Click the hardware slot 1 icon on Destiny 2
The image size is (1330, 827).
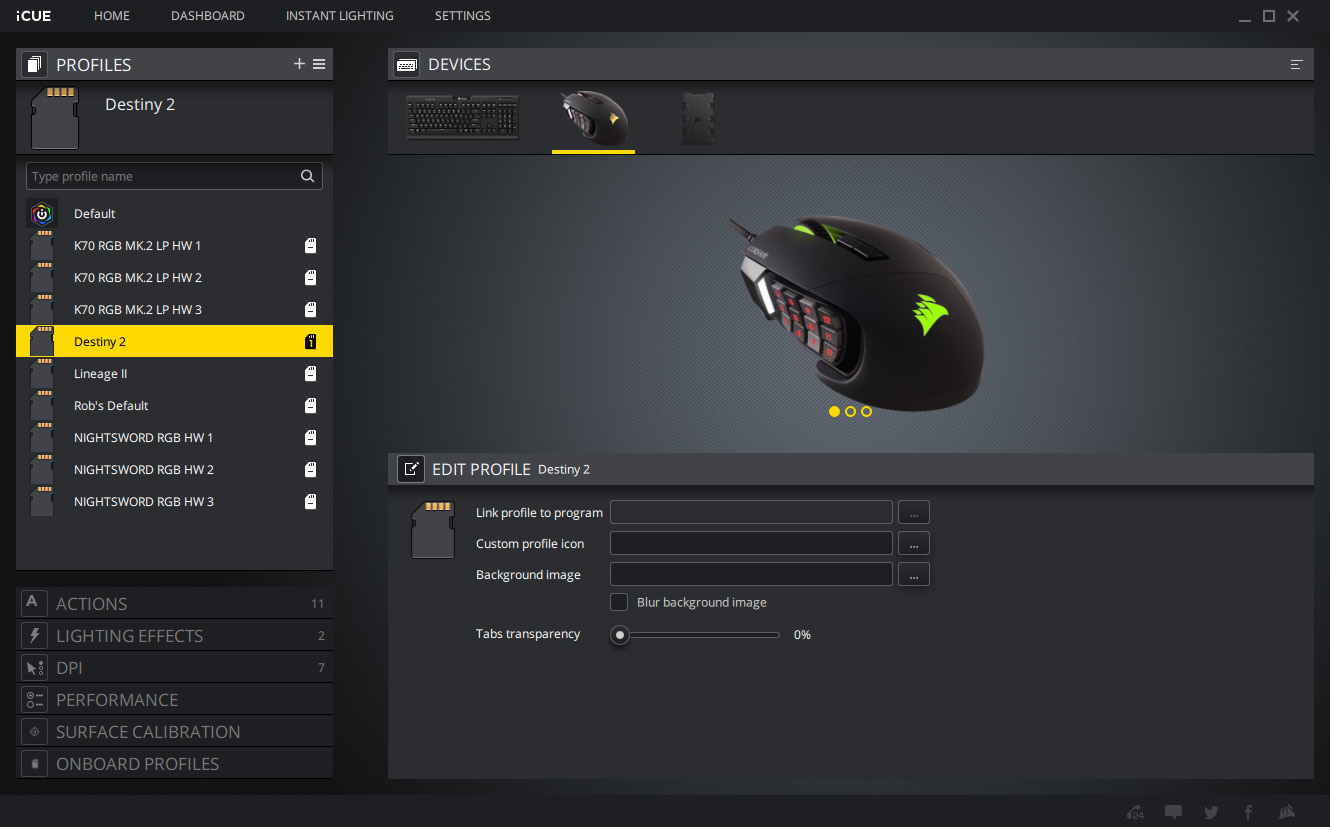[x=311, y=341]
